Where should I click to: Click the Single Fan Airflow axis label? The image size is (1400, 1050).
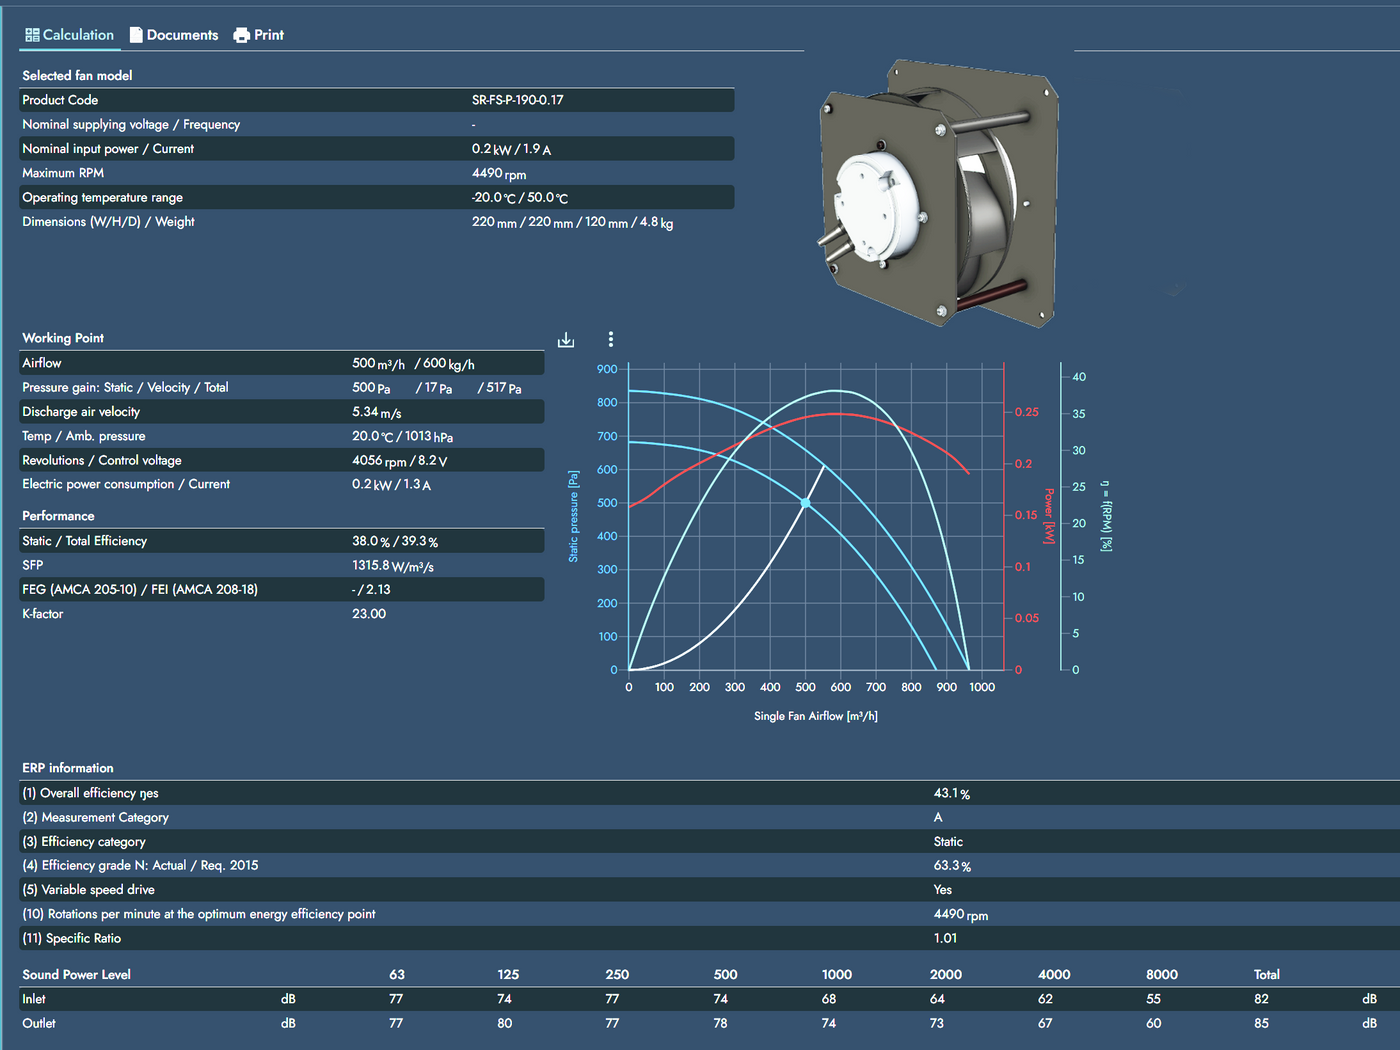pos(816,716)
